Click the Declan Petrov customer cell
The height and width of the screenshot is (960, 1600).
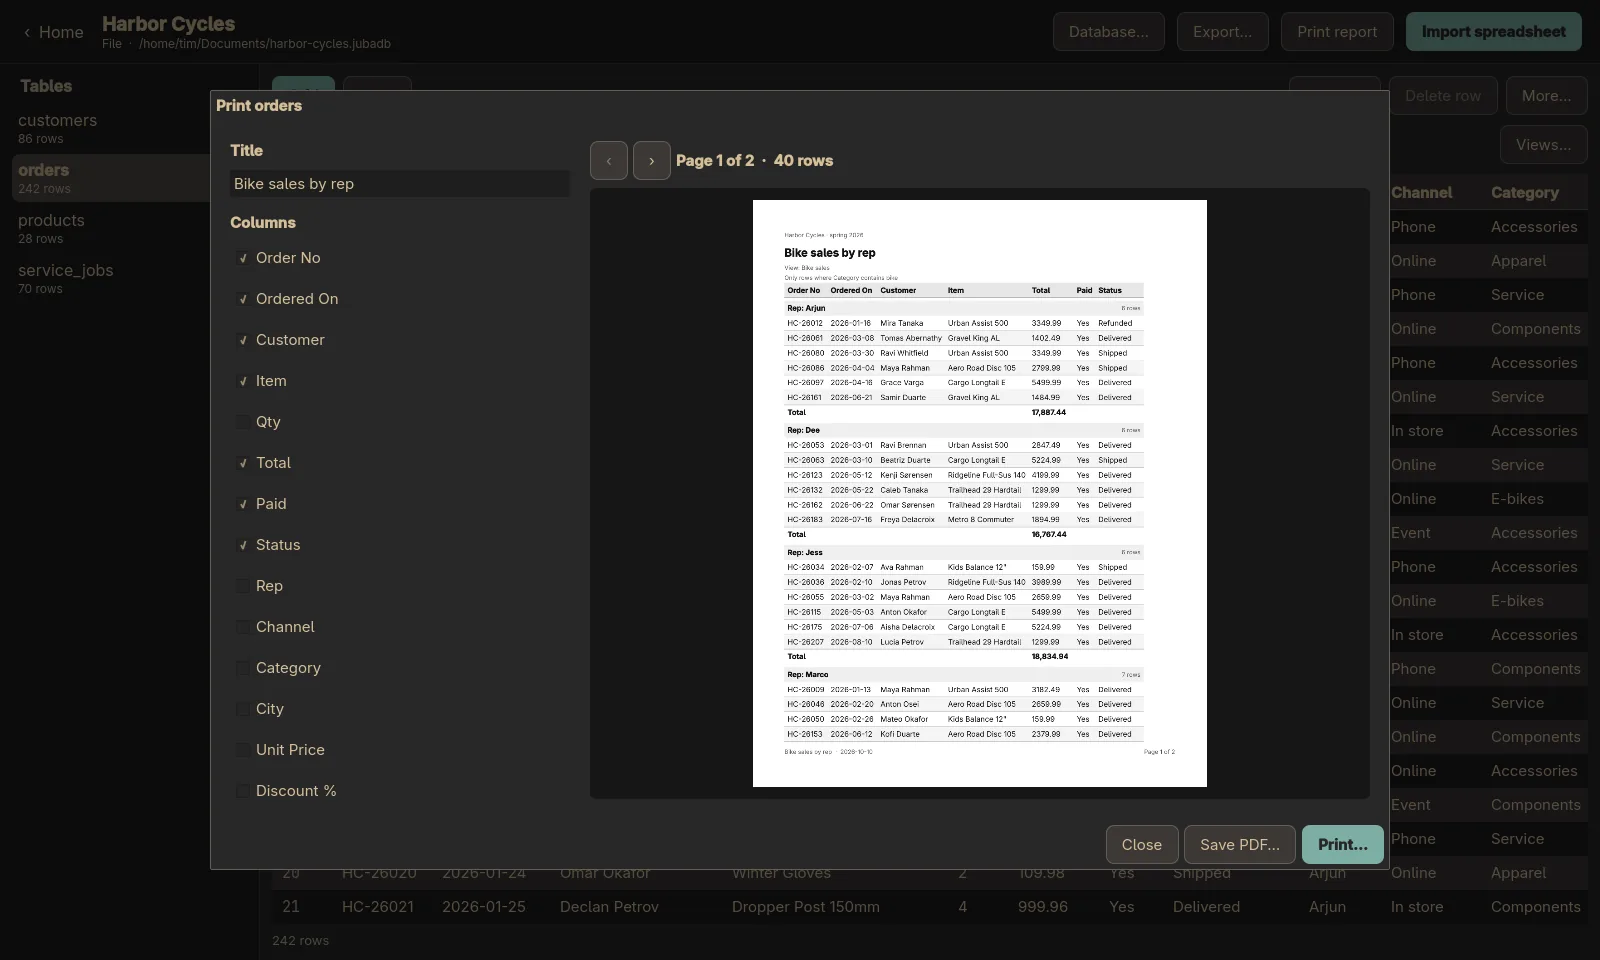click(x=609, y=907)
